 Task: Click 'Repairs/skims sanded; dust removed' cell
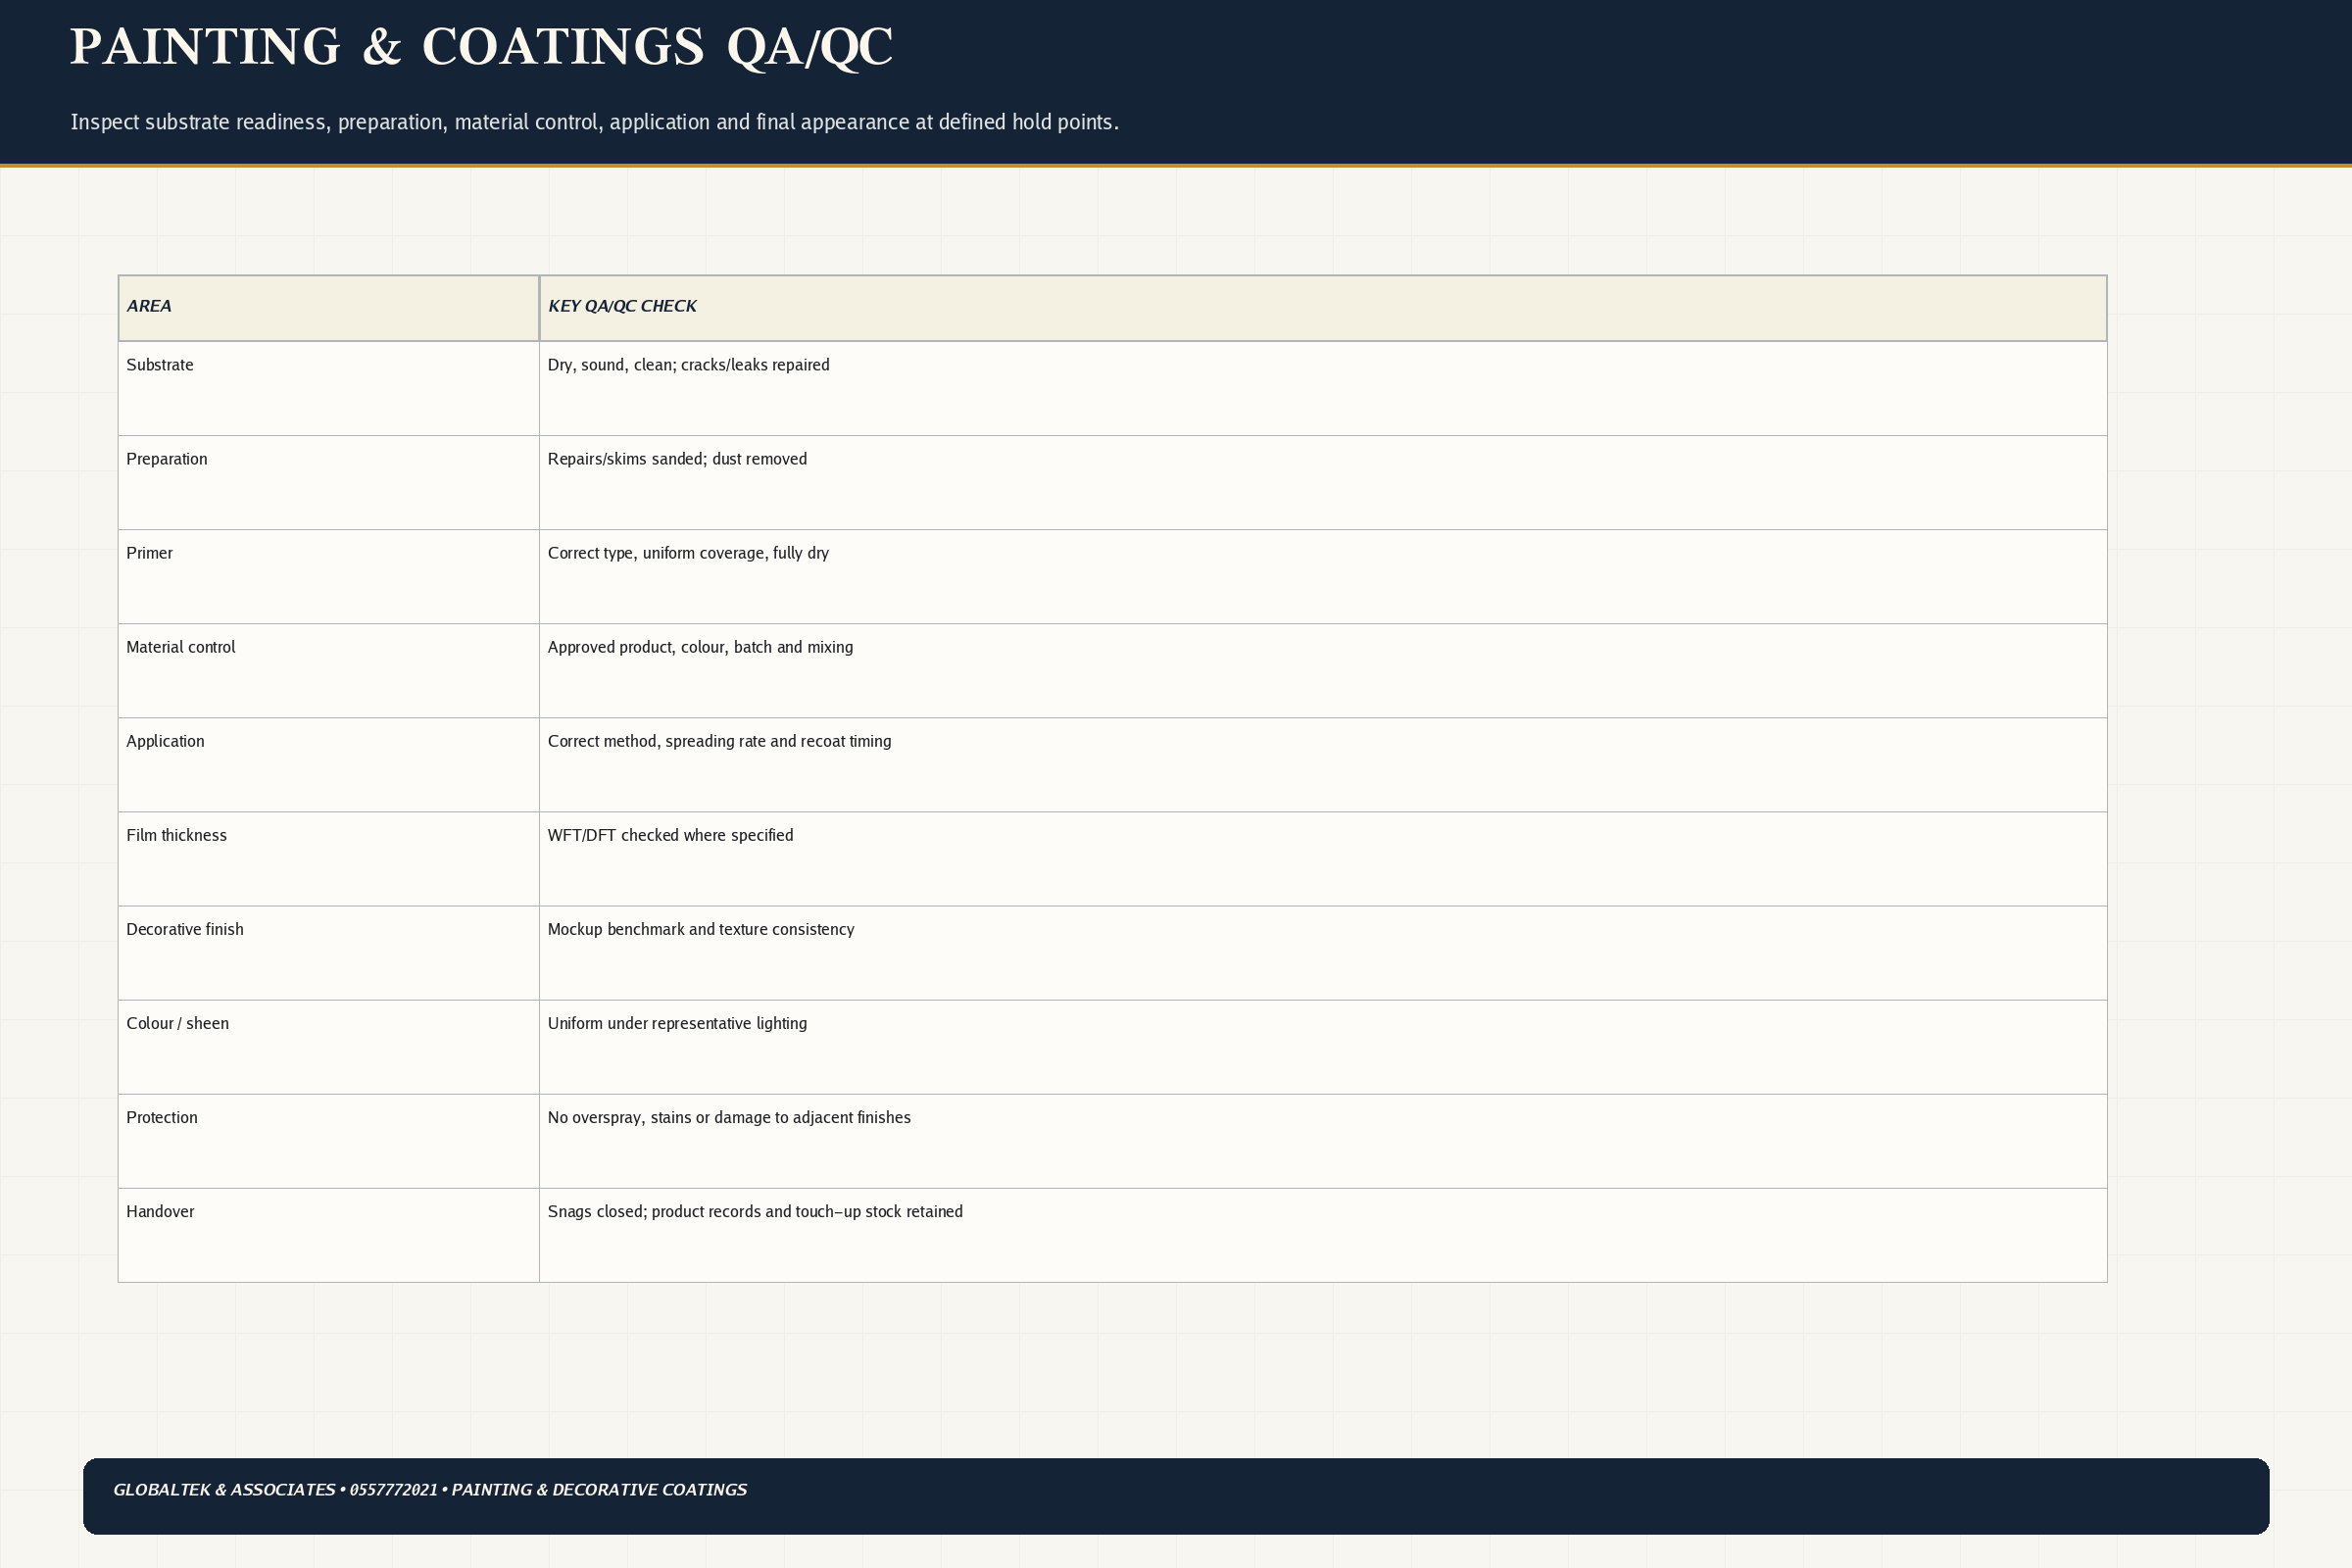[1323, 482]
